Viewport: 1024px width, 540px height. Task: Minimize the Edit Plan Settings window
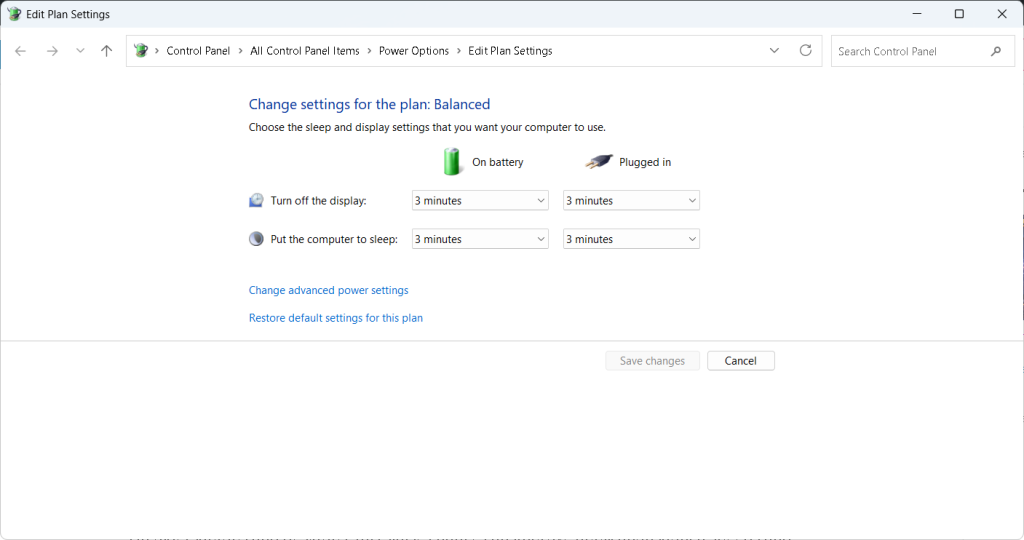(x=917, y=14)
